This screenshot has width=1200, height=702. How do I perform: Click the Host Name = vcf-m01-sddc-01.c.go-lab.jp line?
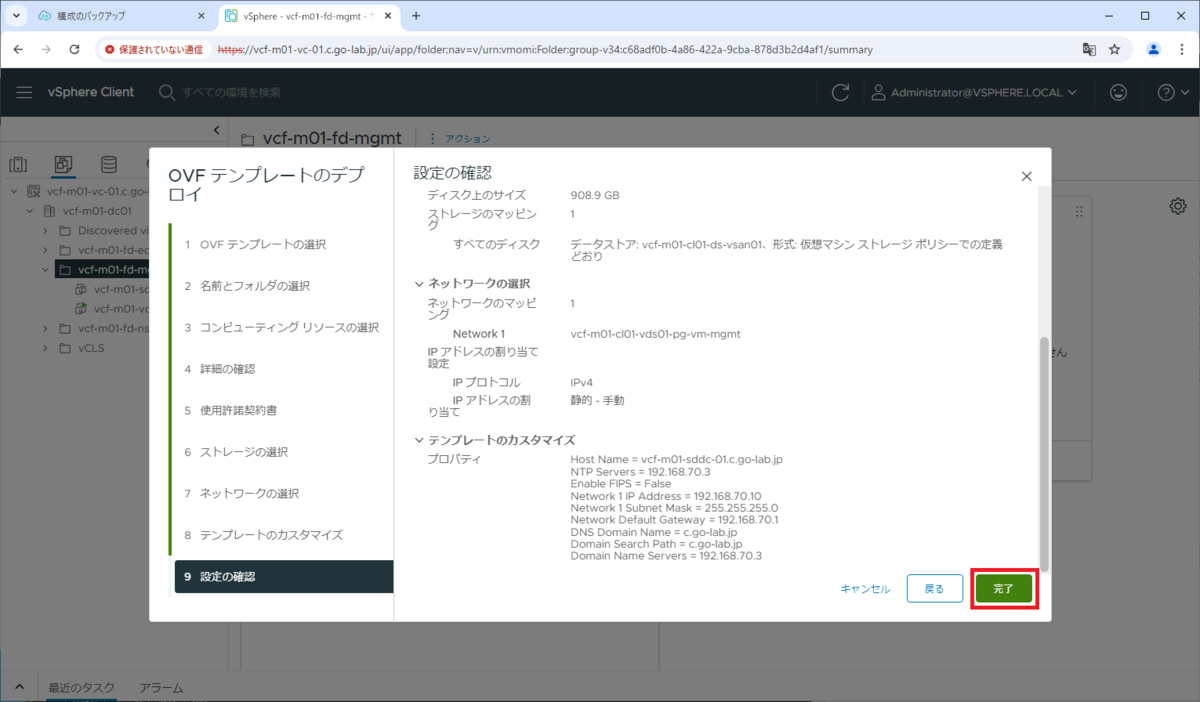676,459
